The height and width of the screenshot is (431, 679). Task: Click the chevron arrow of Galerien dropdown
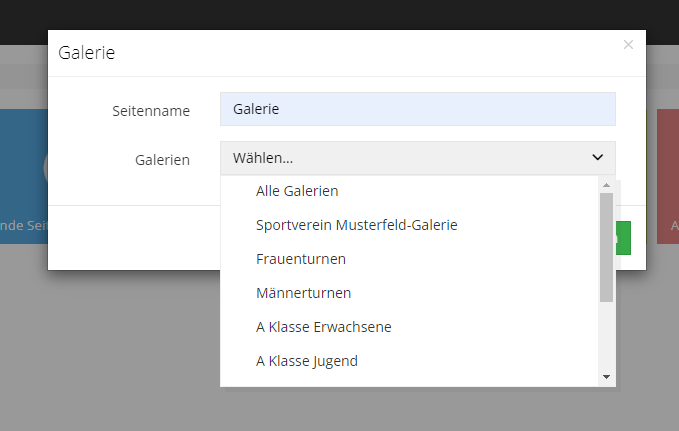(x=598, y=158)
